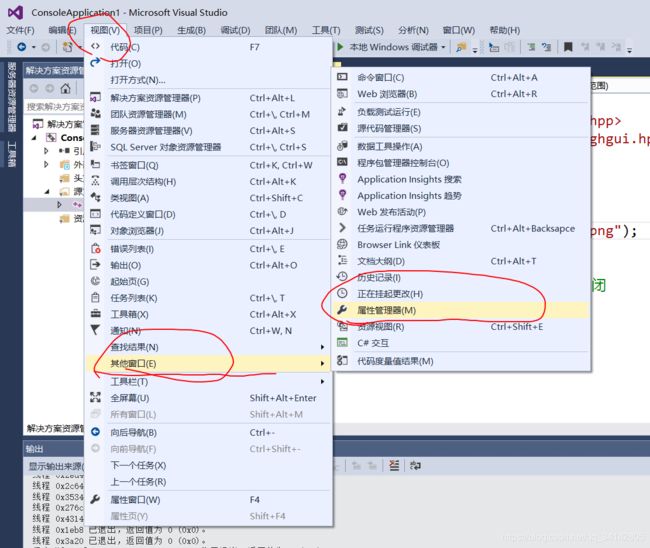
Task: Click 全屏幕(U) expand icon
Action: click(x=95, y=397)
